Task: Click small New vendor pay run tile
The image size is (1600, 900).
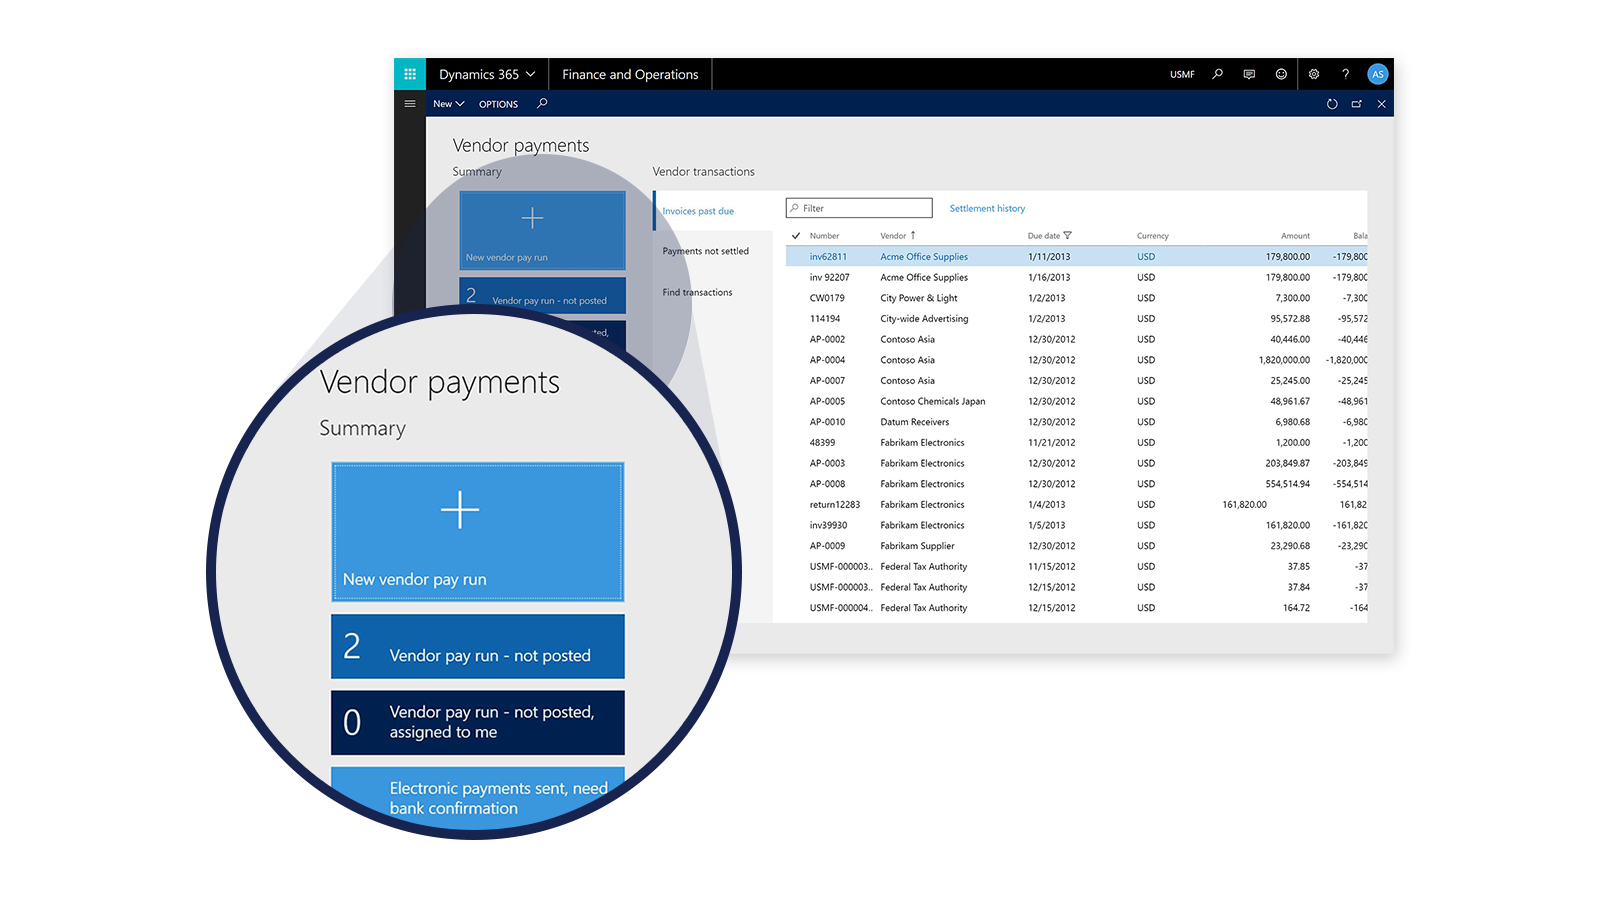Action: pyautogui.click(x=542, y=230)
